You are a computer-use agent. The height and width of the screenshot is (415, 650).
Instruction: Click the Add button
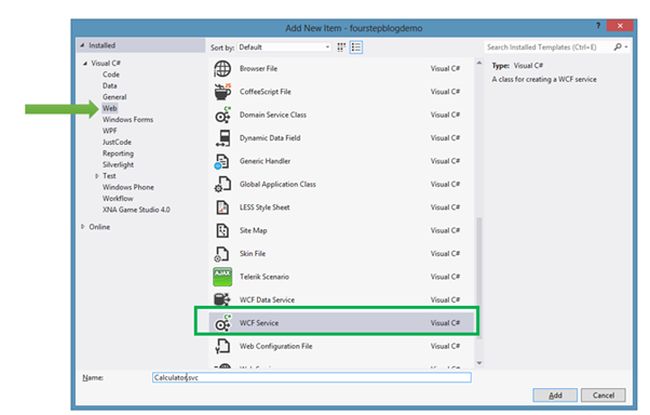click(555, 395)
